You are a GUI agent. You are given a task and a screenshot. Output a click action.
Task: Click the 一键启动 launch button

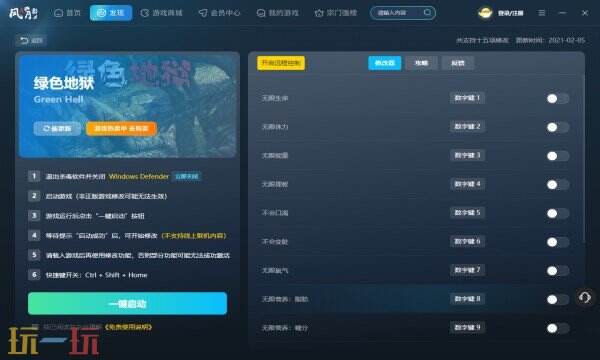127,303
